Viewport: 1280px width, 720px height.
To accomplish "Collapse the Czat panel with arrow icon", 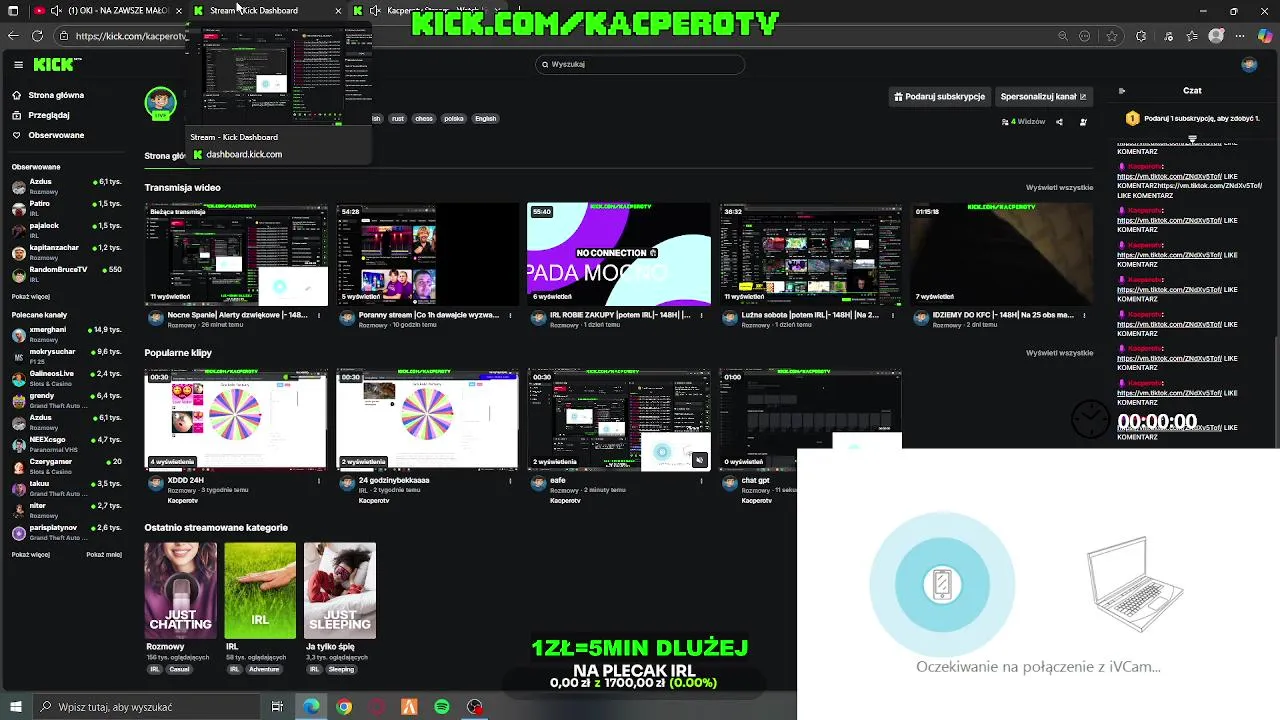I will pyautogui.click(x=1121, y=90).
